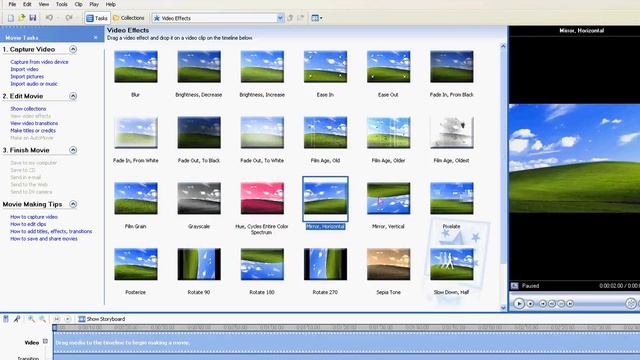Open the Tools menu
The width and height of the screenshot is (640, 360).
click(62, 4)
